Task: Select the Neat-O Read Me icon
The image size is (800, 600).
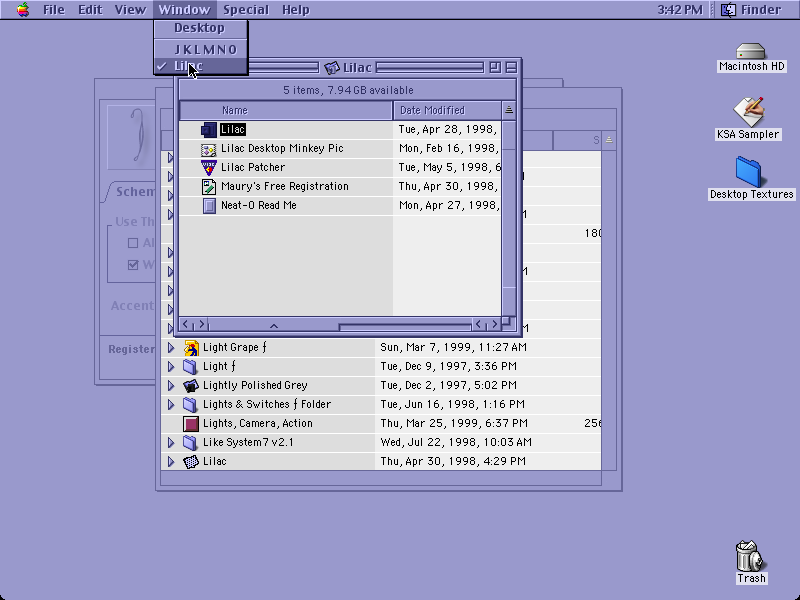Action: pos(209,206)
